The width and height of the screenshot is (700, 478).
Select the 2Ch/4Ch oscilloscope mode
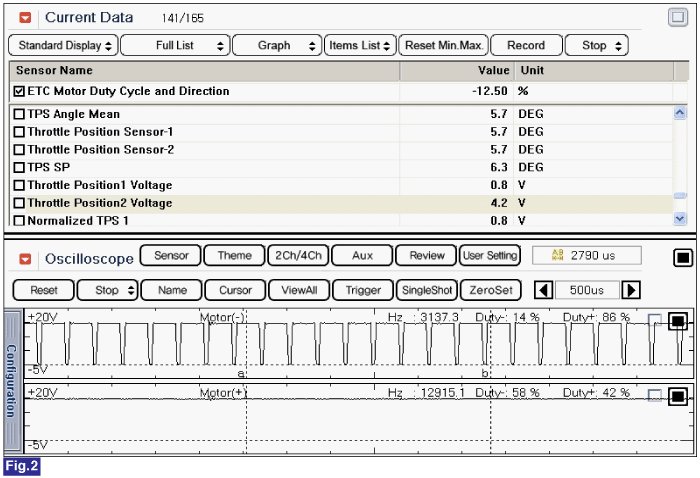tap(298, 255)
